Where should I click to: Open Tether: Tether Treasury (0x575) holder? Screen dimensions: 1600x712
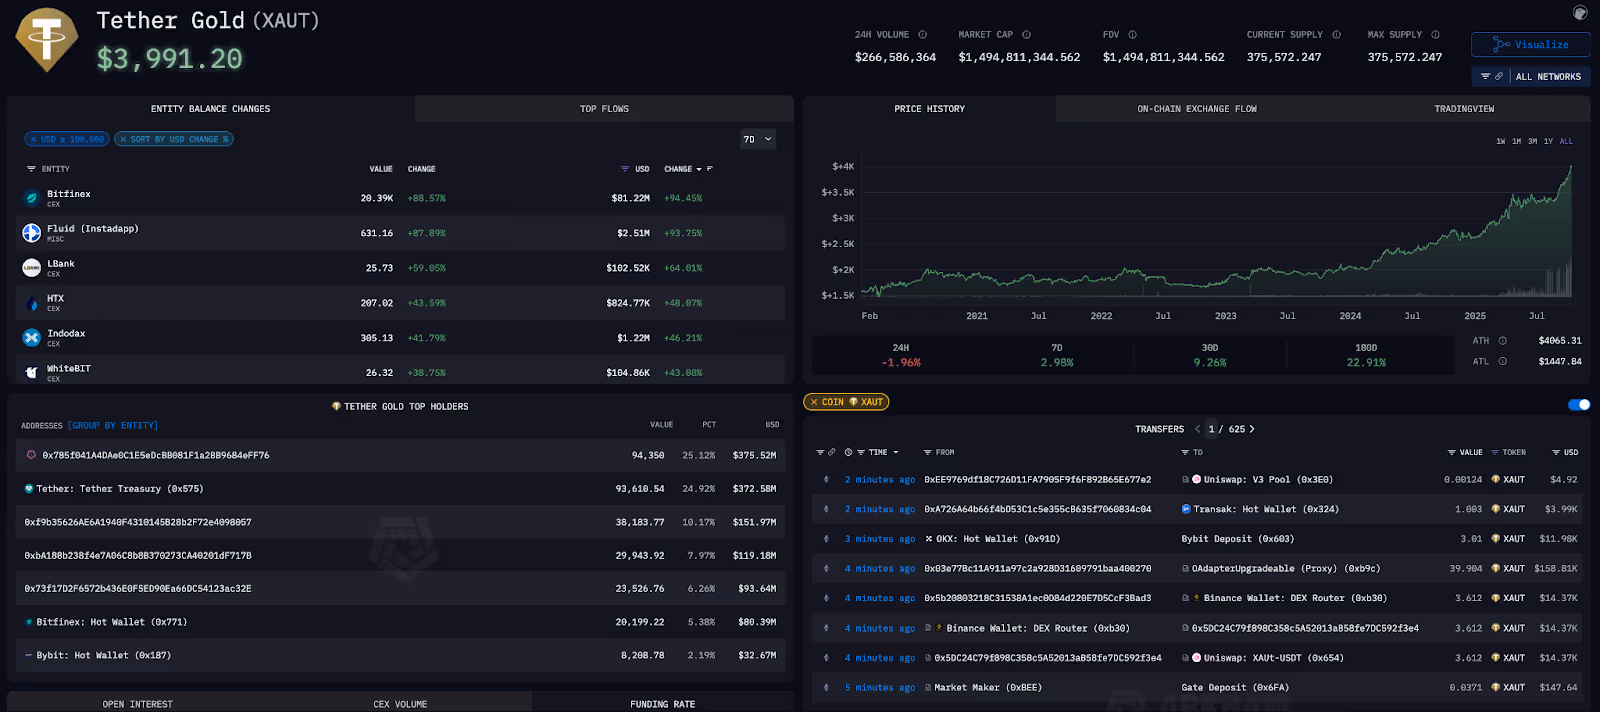119,489
